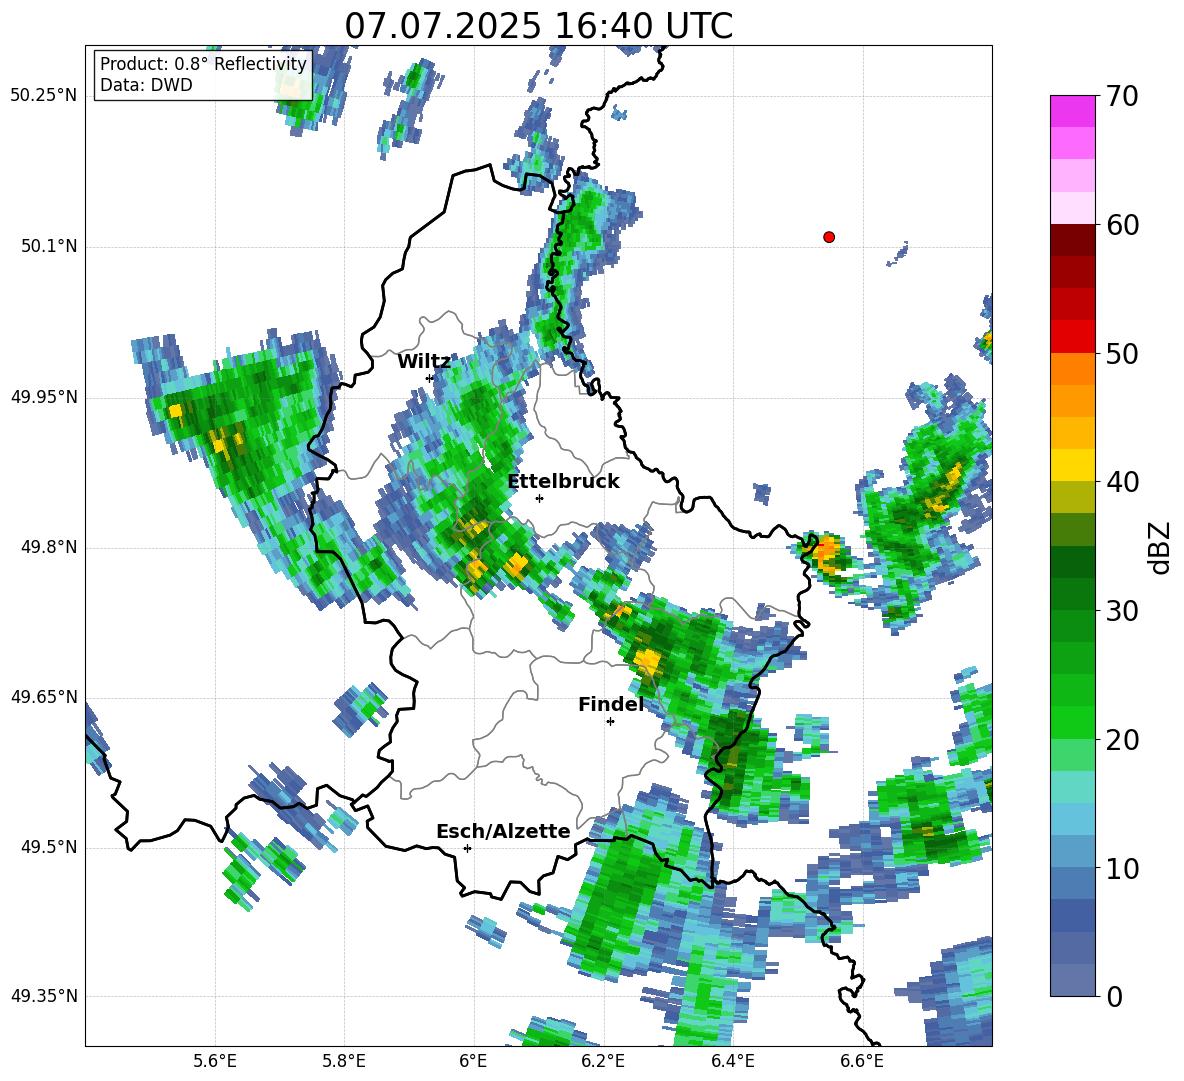This screenshot has height=1081, width=1184.
Task: Click the Findel station label
Action: click(x=611, y=704)
